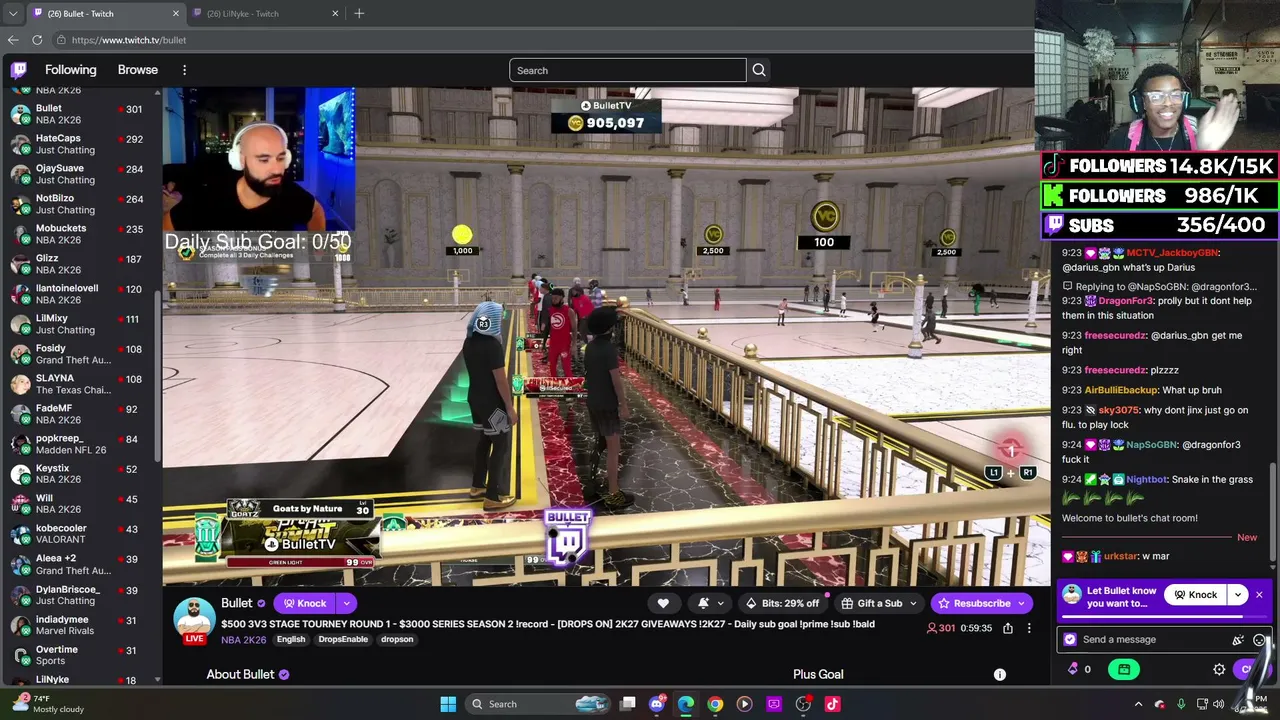The image size is (1280, 720).
Task: Open Task View on taskbar
Action: (x=628, y=704)
